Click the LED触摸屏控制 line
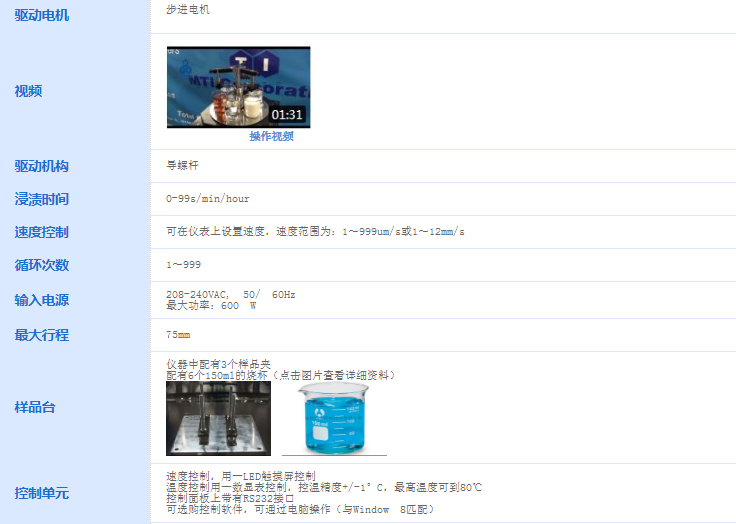Image resolution: width=736 pixels, height=524 pixels. [241, 476]
